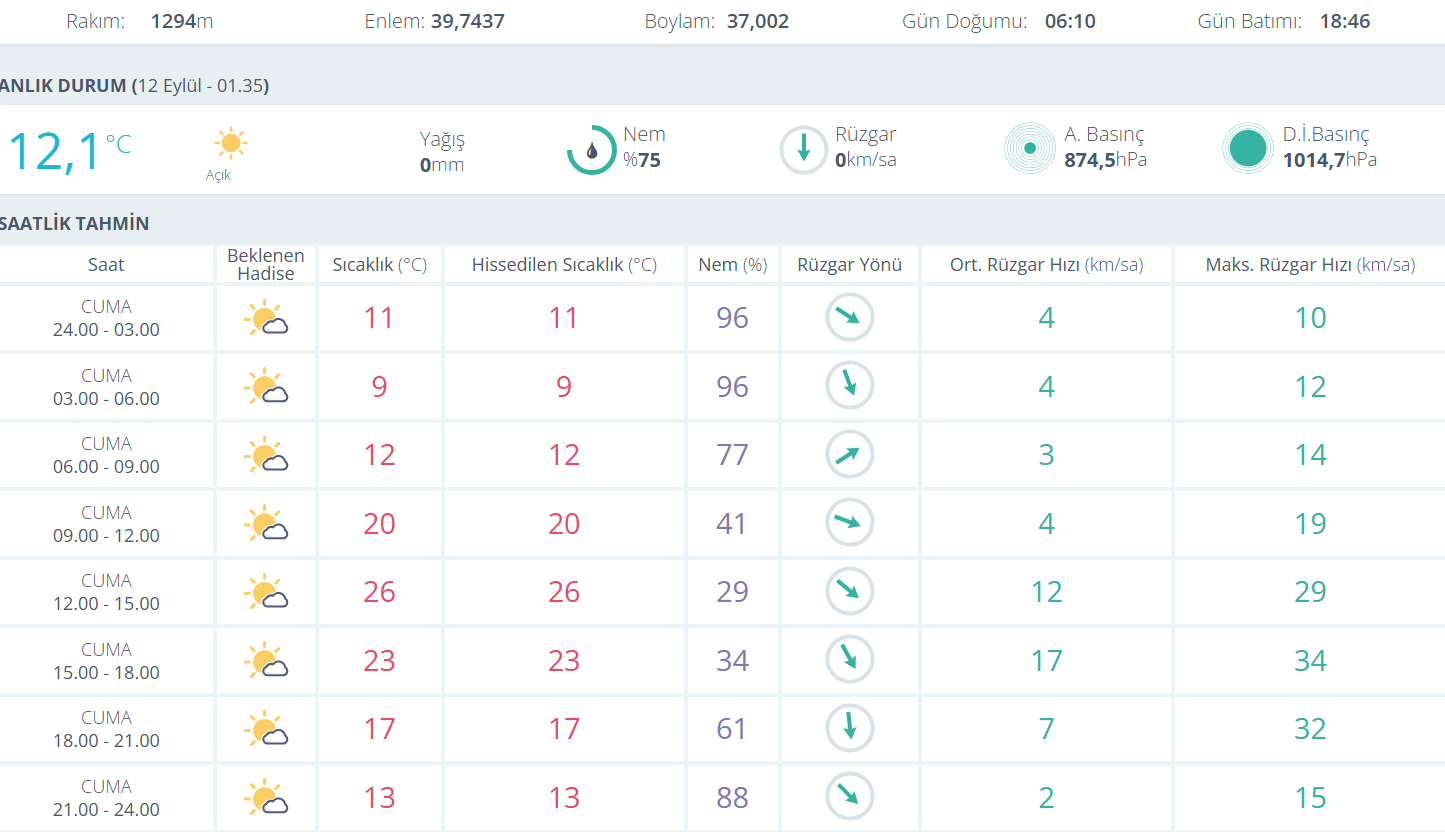This screenshot has width=1445, height=832.
Task: Click the weather icon for 12.00 - 15.00
Action: tap(266, 593)
